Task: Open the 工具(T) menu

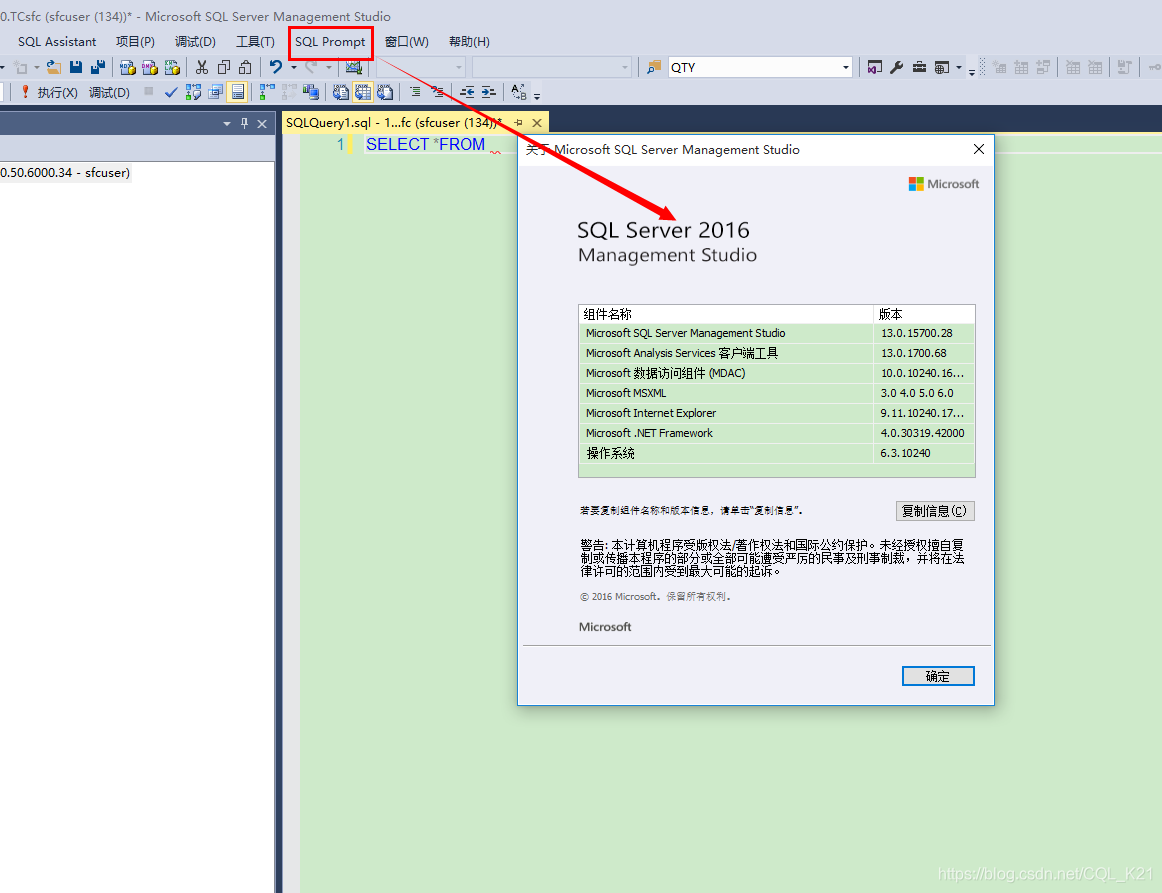Action: coord(255,42)
